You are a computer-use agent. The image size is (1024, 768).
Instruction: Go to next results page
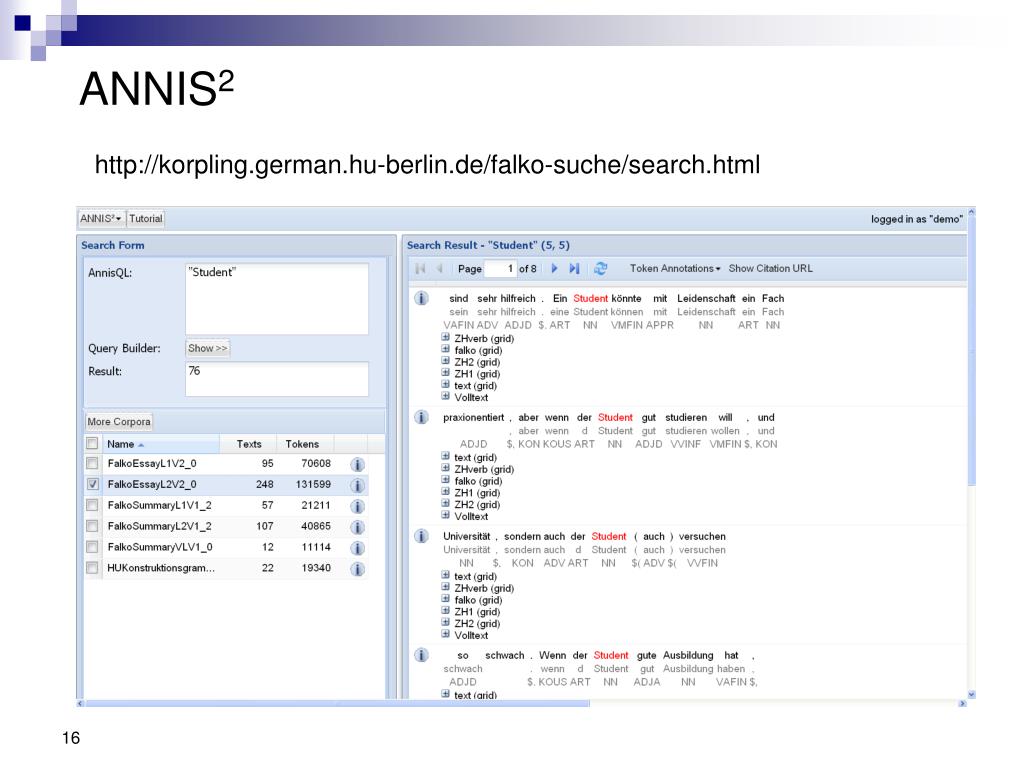pyautogui.click(x=554, y=268)
